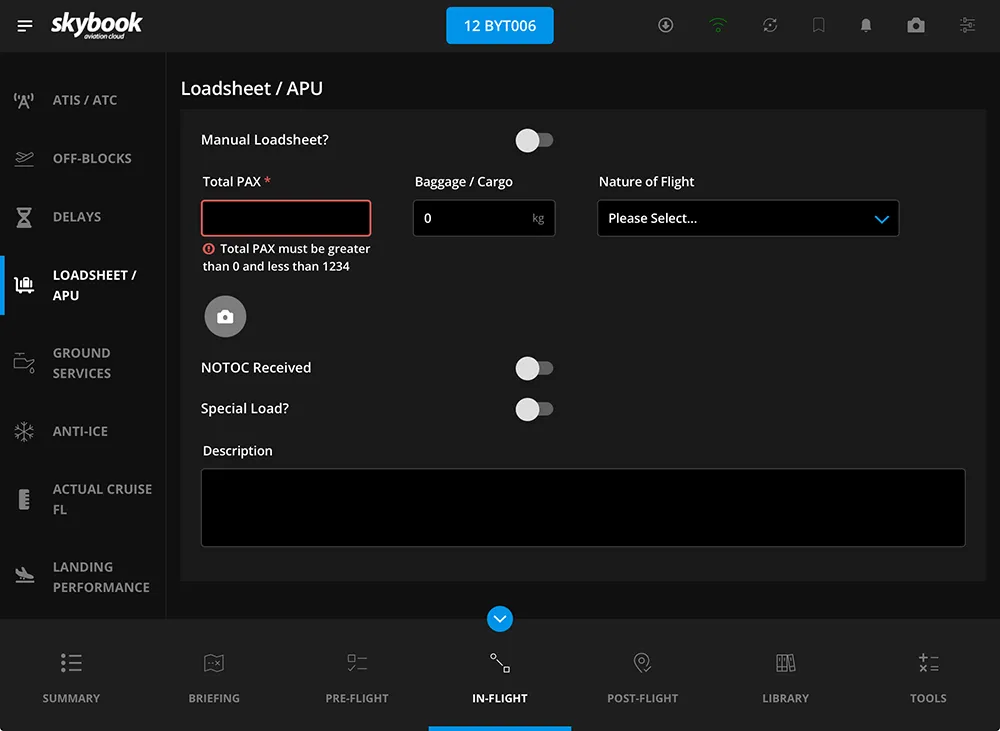Click the Nature of Flight label

646,182
